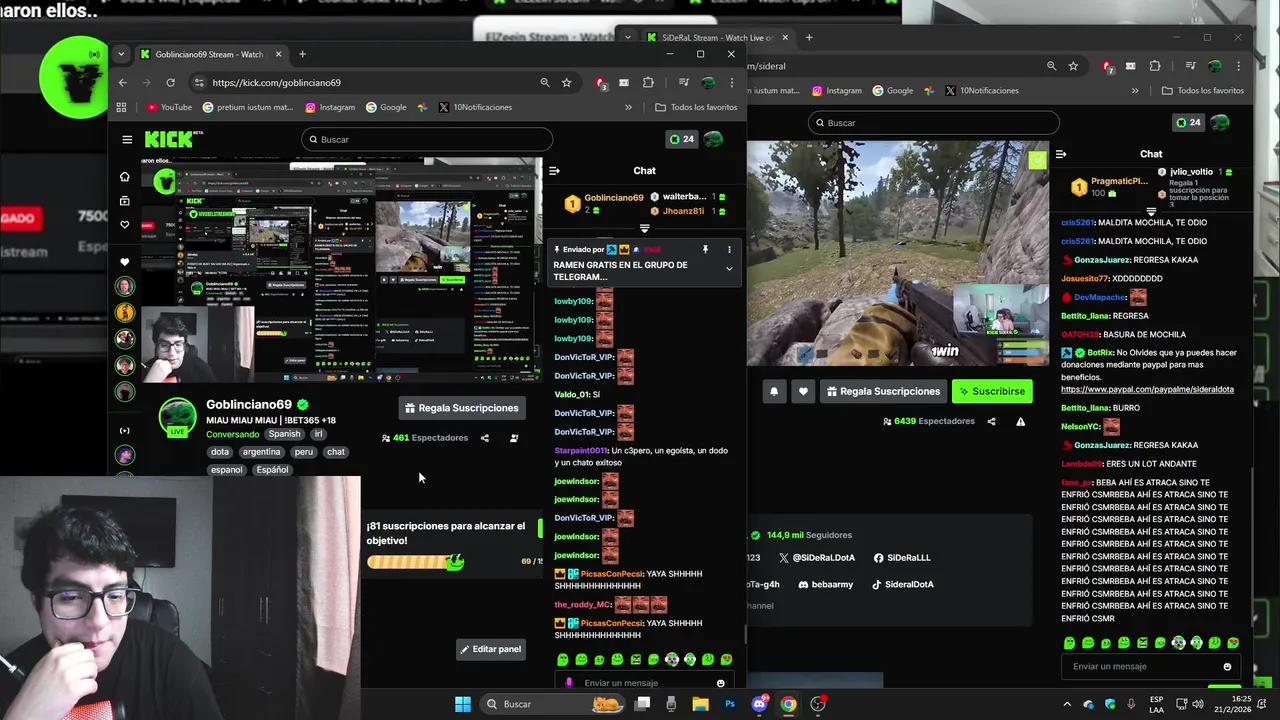Report SiDeRaL stream via warning icon
Viewport: 1280px width, 720px height.
tap(1021, 422)
